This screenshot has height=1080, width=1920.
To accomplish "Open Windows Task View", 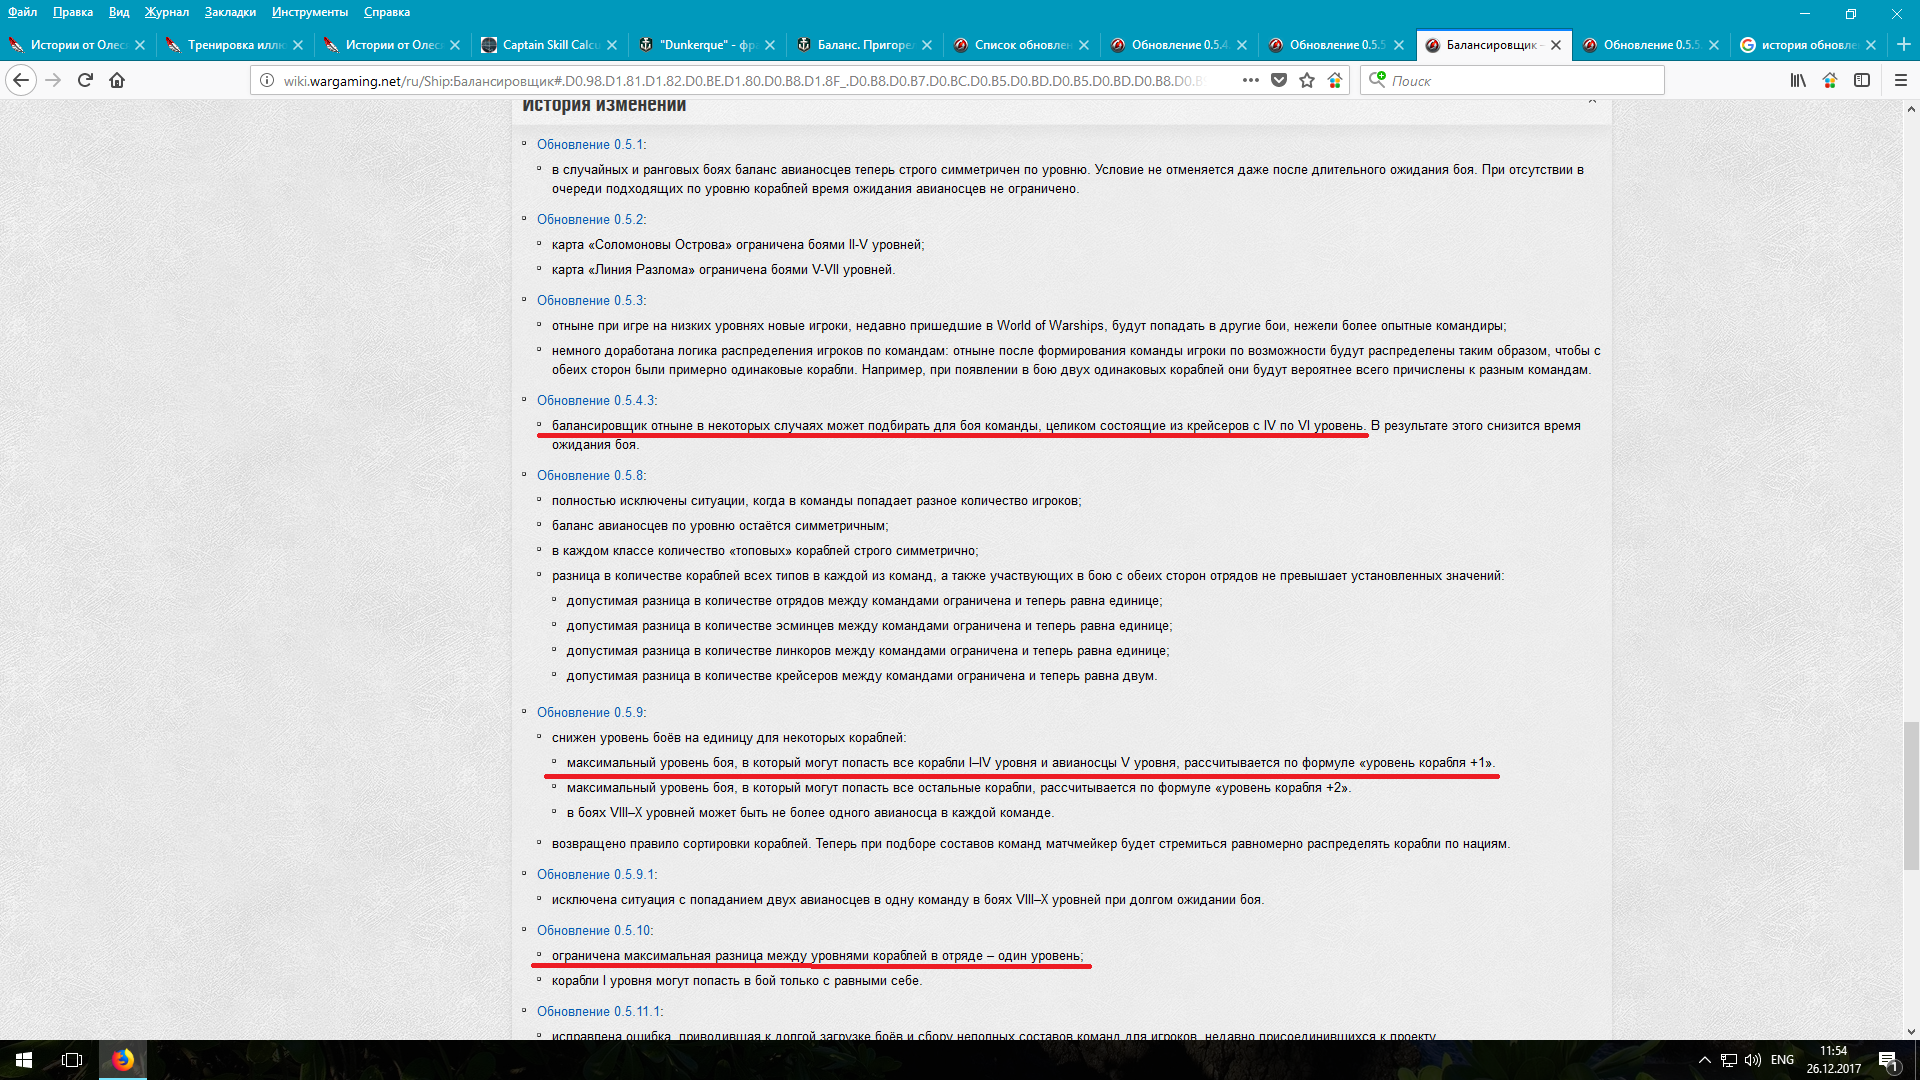I will click(x=72, y=1060).
